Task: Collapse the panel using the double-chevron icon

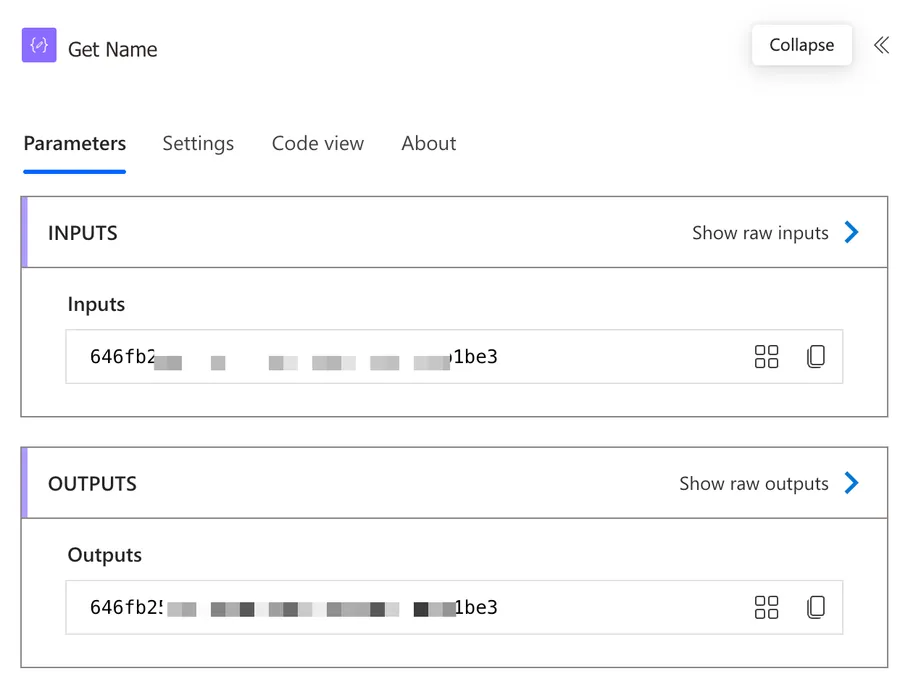Action: pos(881,45)
